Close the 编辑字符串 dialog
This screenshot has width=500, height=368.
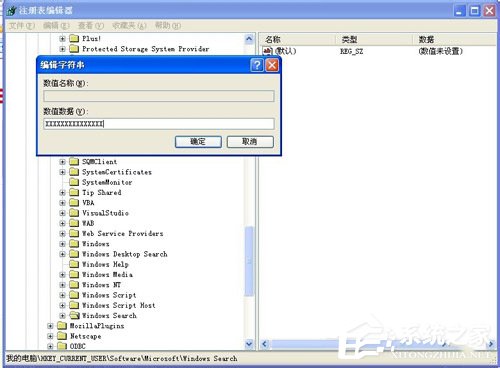click(x=272, y=65)
